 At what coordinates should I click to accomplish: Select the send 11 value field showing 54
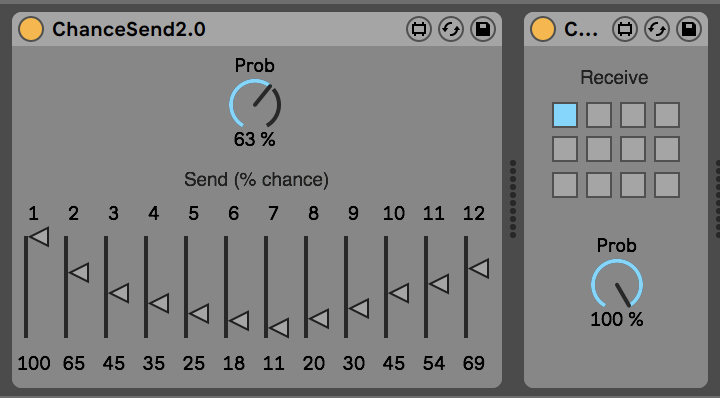click(x=433, y=363)
